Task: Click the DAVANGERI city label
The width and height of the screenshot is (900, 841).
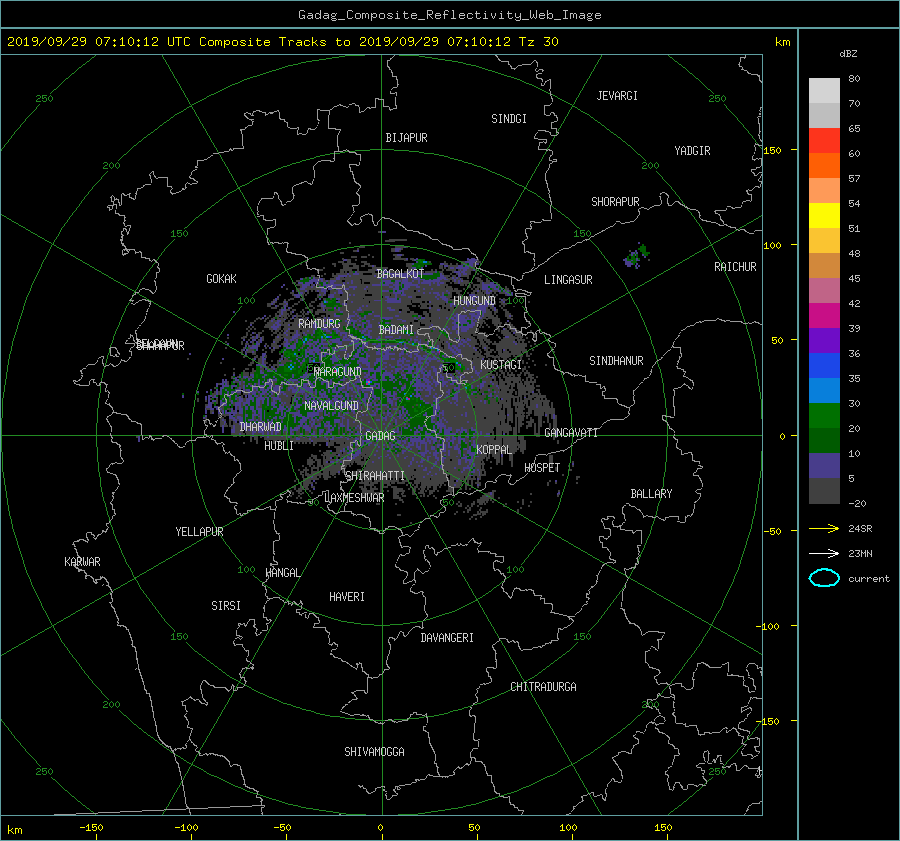Action: coord(447,638)
